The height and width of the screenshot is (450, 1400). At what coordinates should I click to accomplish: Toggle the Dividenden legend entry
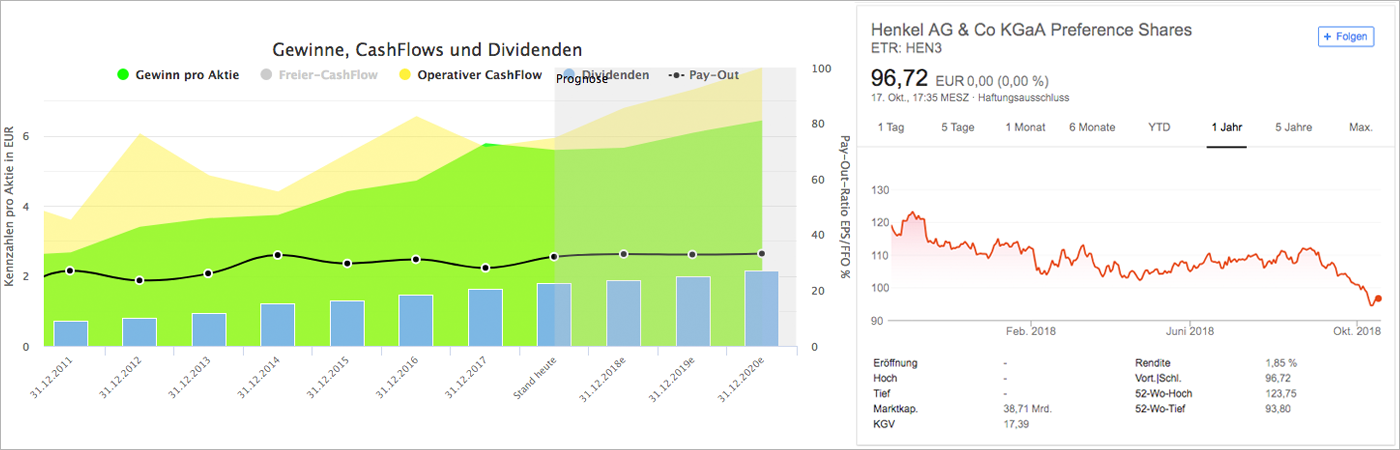(606, 75)
